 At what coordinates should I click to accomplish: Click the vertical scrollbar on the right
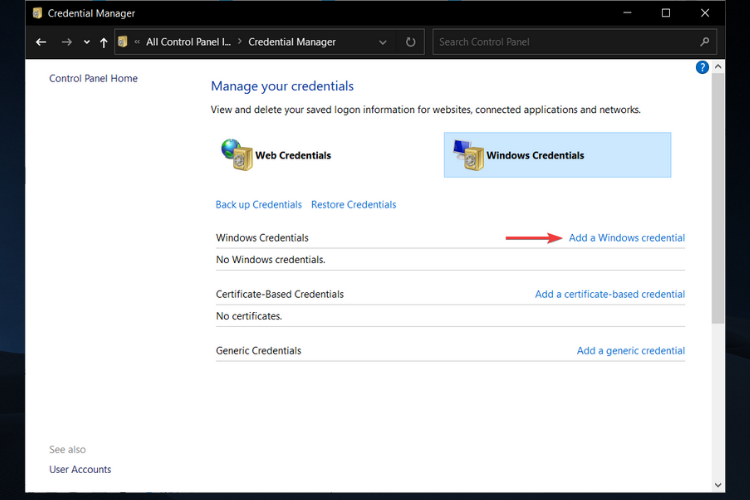pos(718,200)
